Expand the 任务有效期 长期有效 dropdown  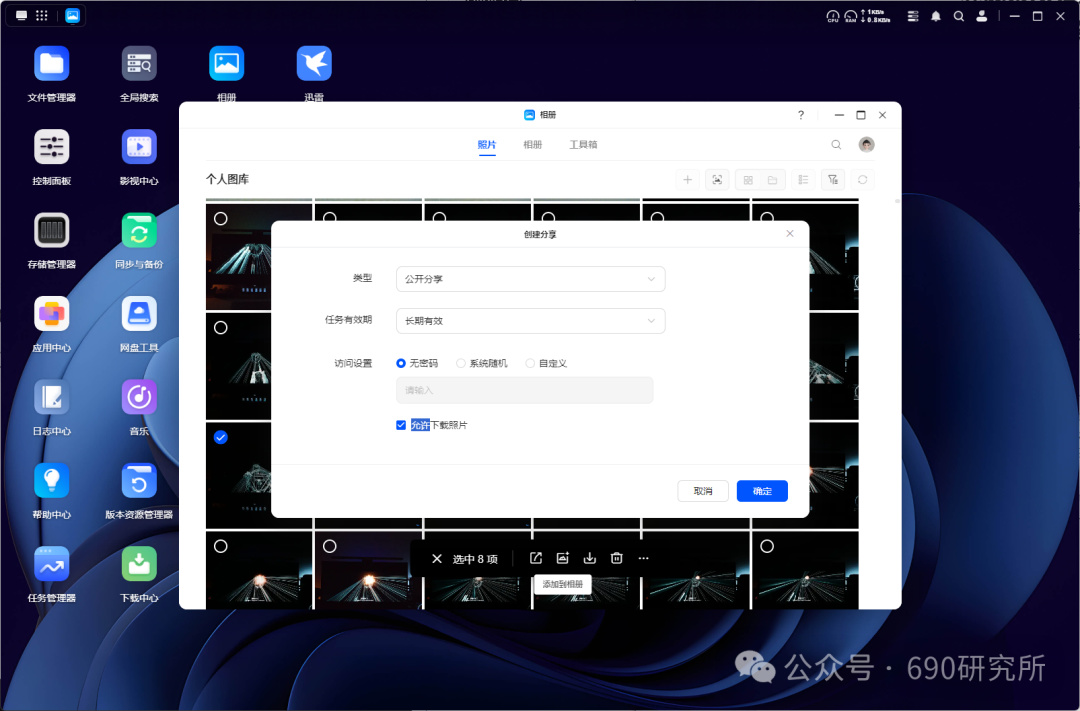[x=530, y=321]
